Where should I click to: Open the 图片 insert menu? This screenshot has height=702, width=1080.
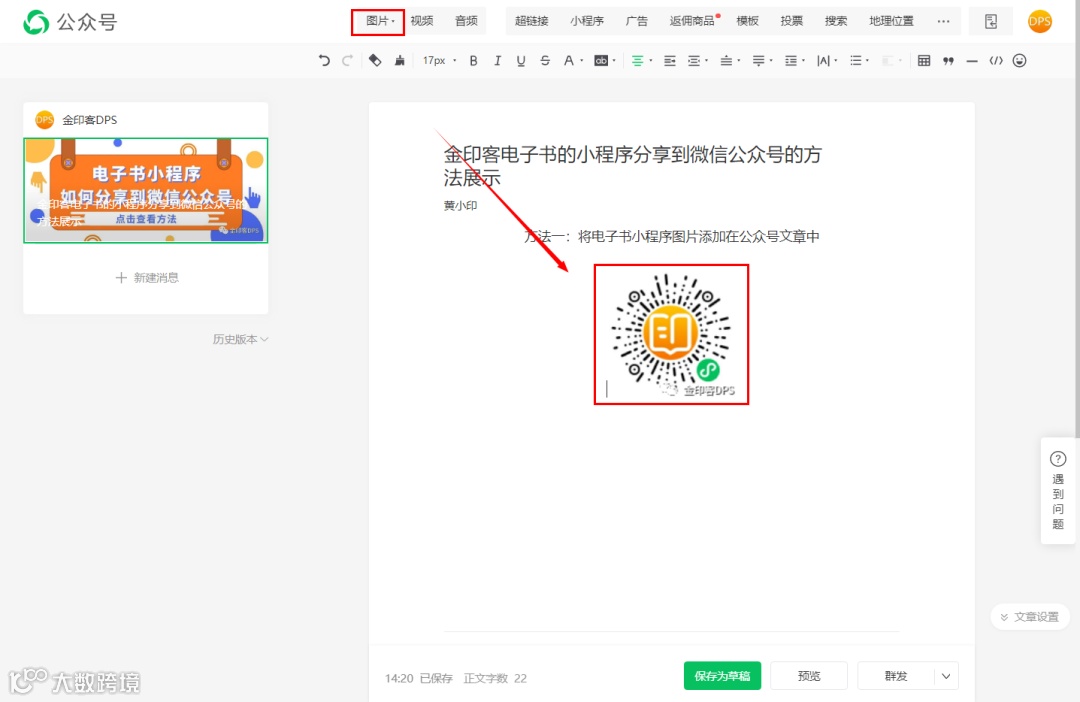coord(378,21)
